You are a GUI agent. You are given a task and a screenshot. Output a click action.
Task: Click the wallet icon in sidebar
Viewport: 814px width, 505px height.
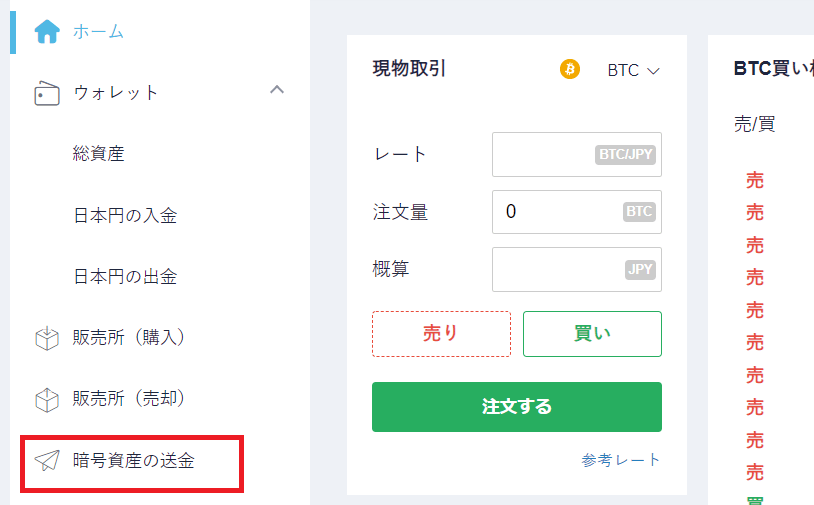point(47,93)
